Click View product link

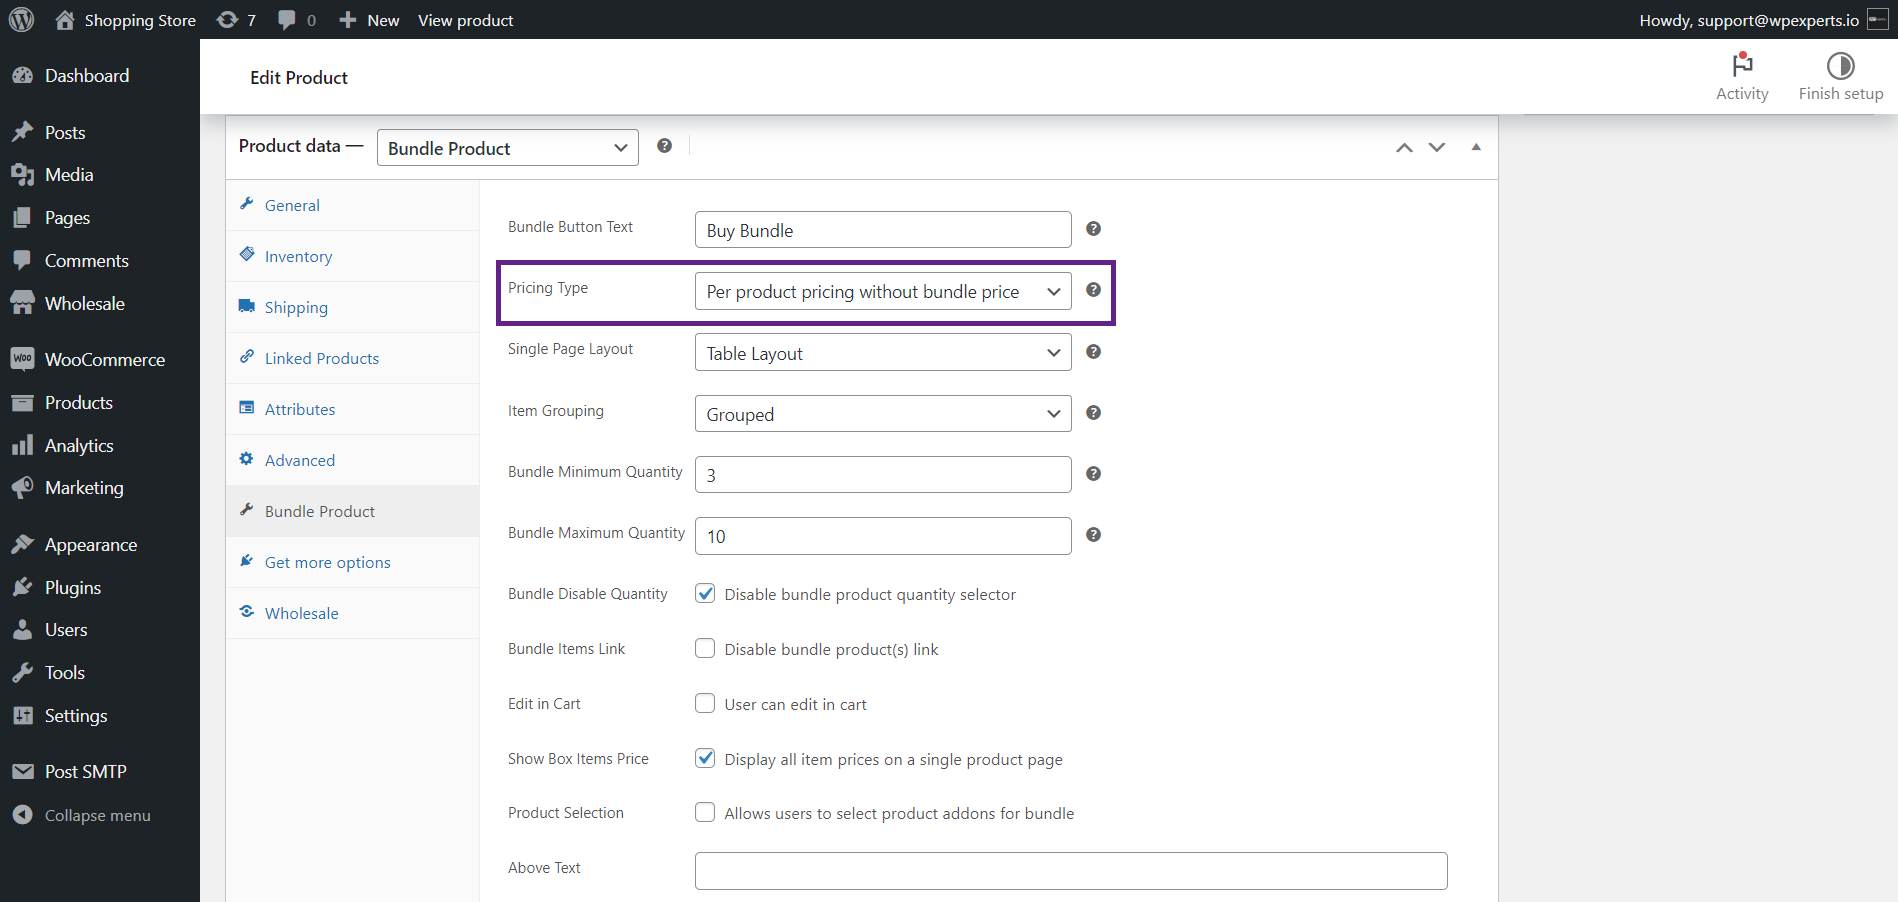click(x=465, y=20)
